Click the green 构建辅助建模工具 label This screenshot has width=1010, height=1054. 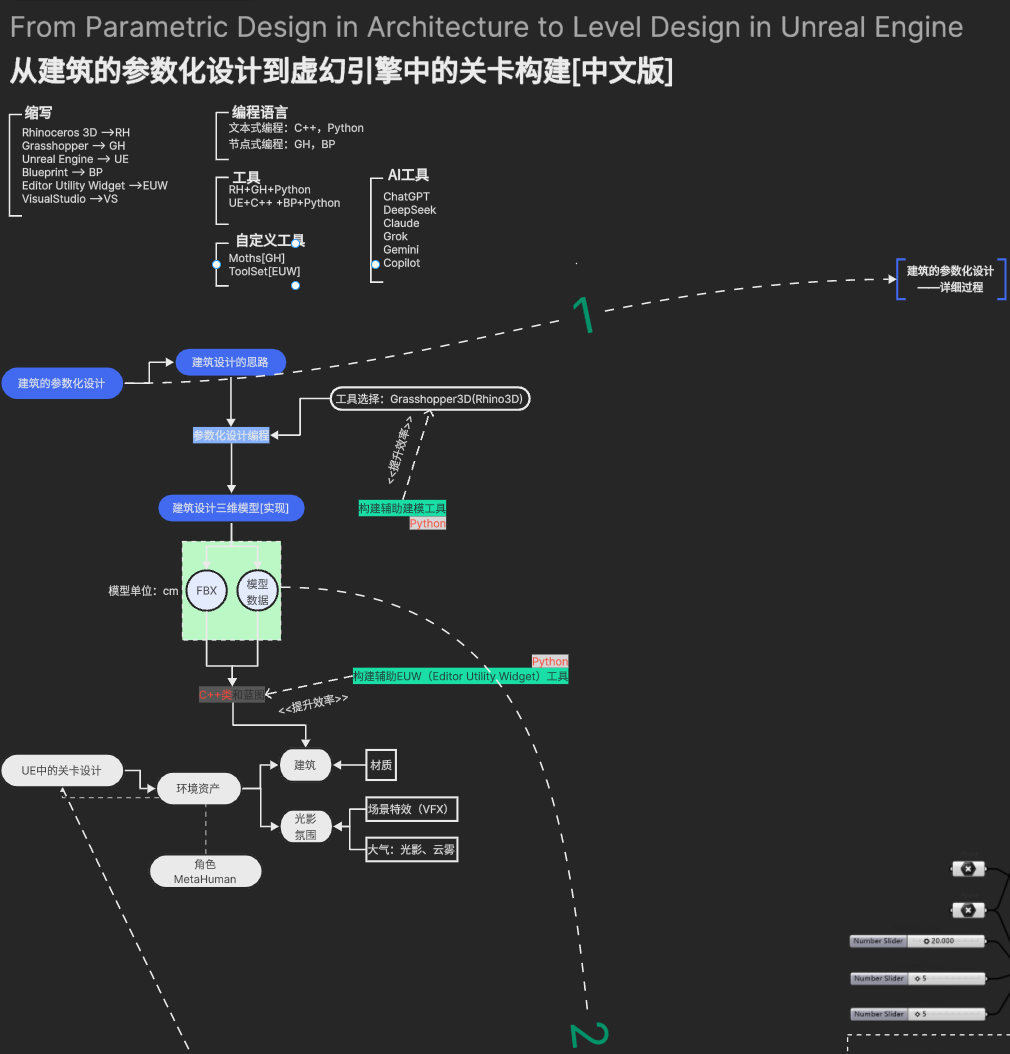pyautogui.click(x=403, y=508)
